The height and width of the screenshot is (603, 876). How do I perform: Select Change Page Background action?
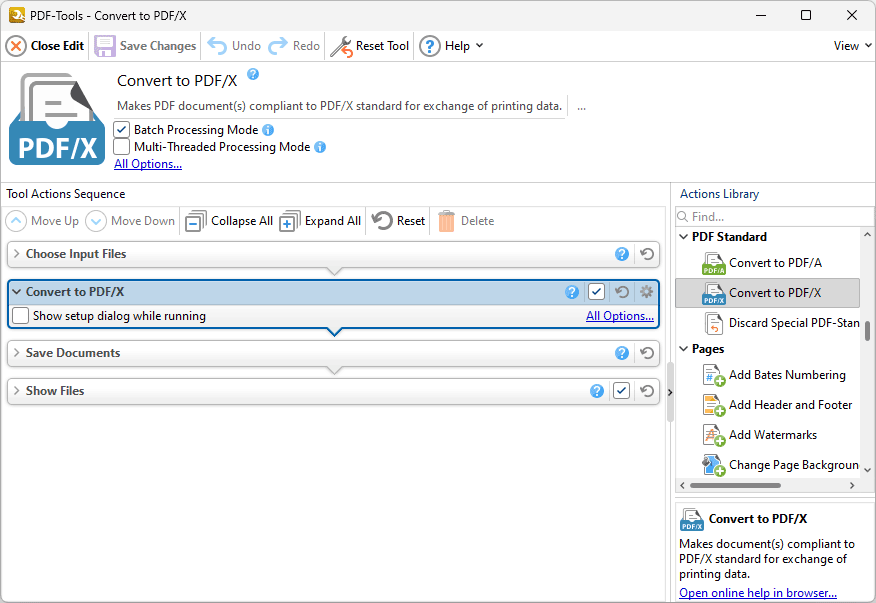(768, 465)
